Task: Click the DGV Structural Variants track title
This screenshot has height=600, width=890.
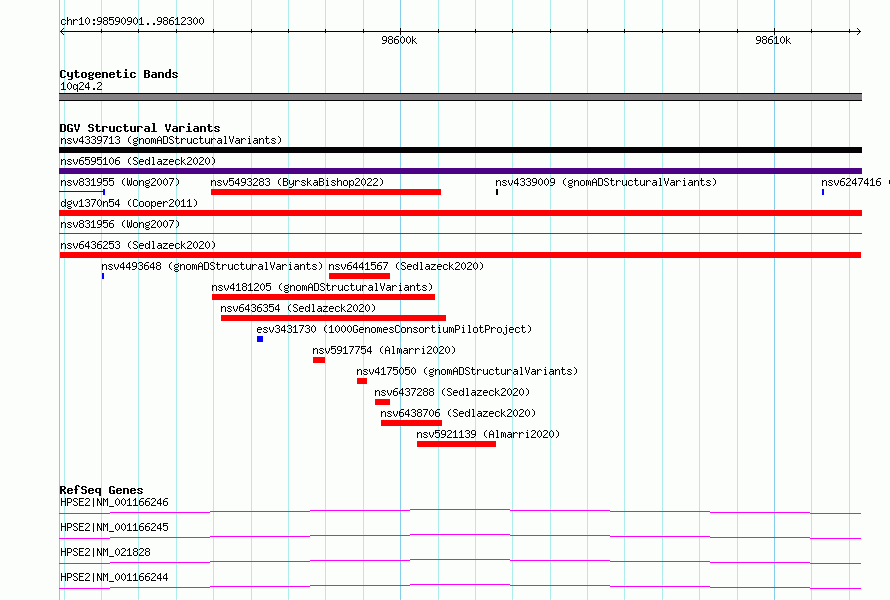Action: point(140,128)
